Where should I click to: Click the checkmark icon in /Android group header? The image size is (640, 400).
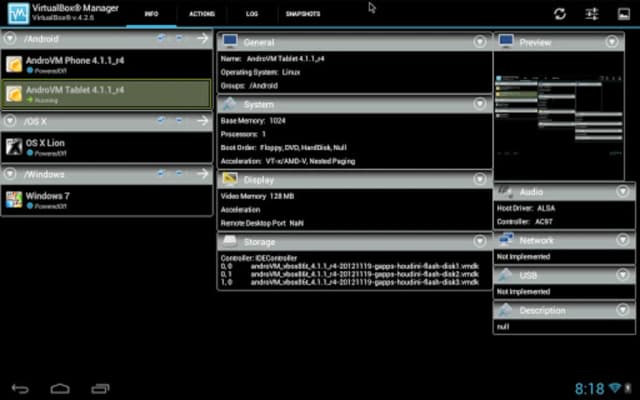coord(161,38)
